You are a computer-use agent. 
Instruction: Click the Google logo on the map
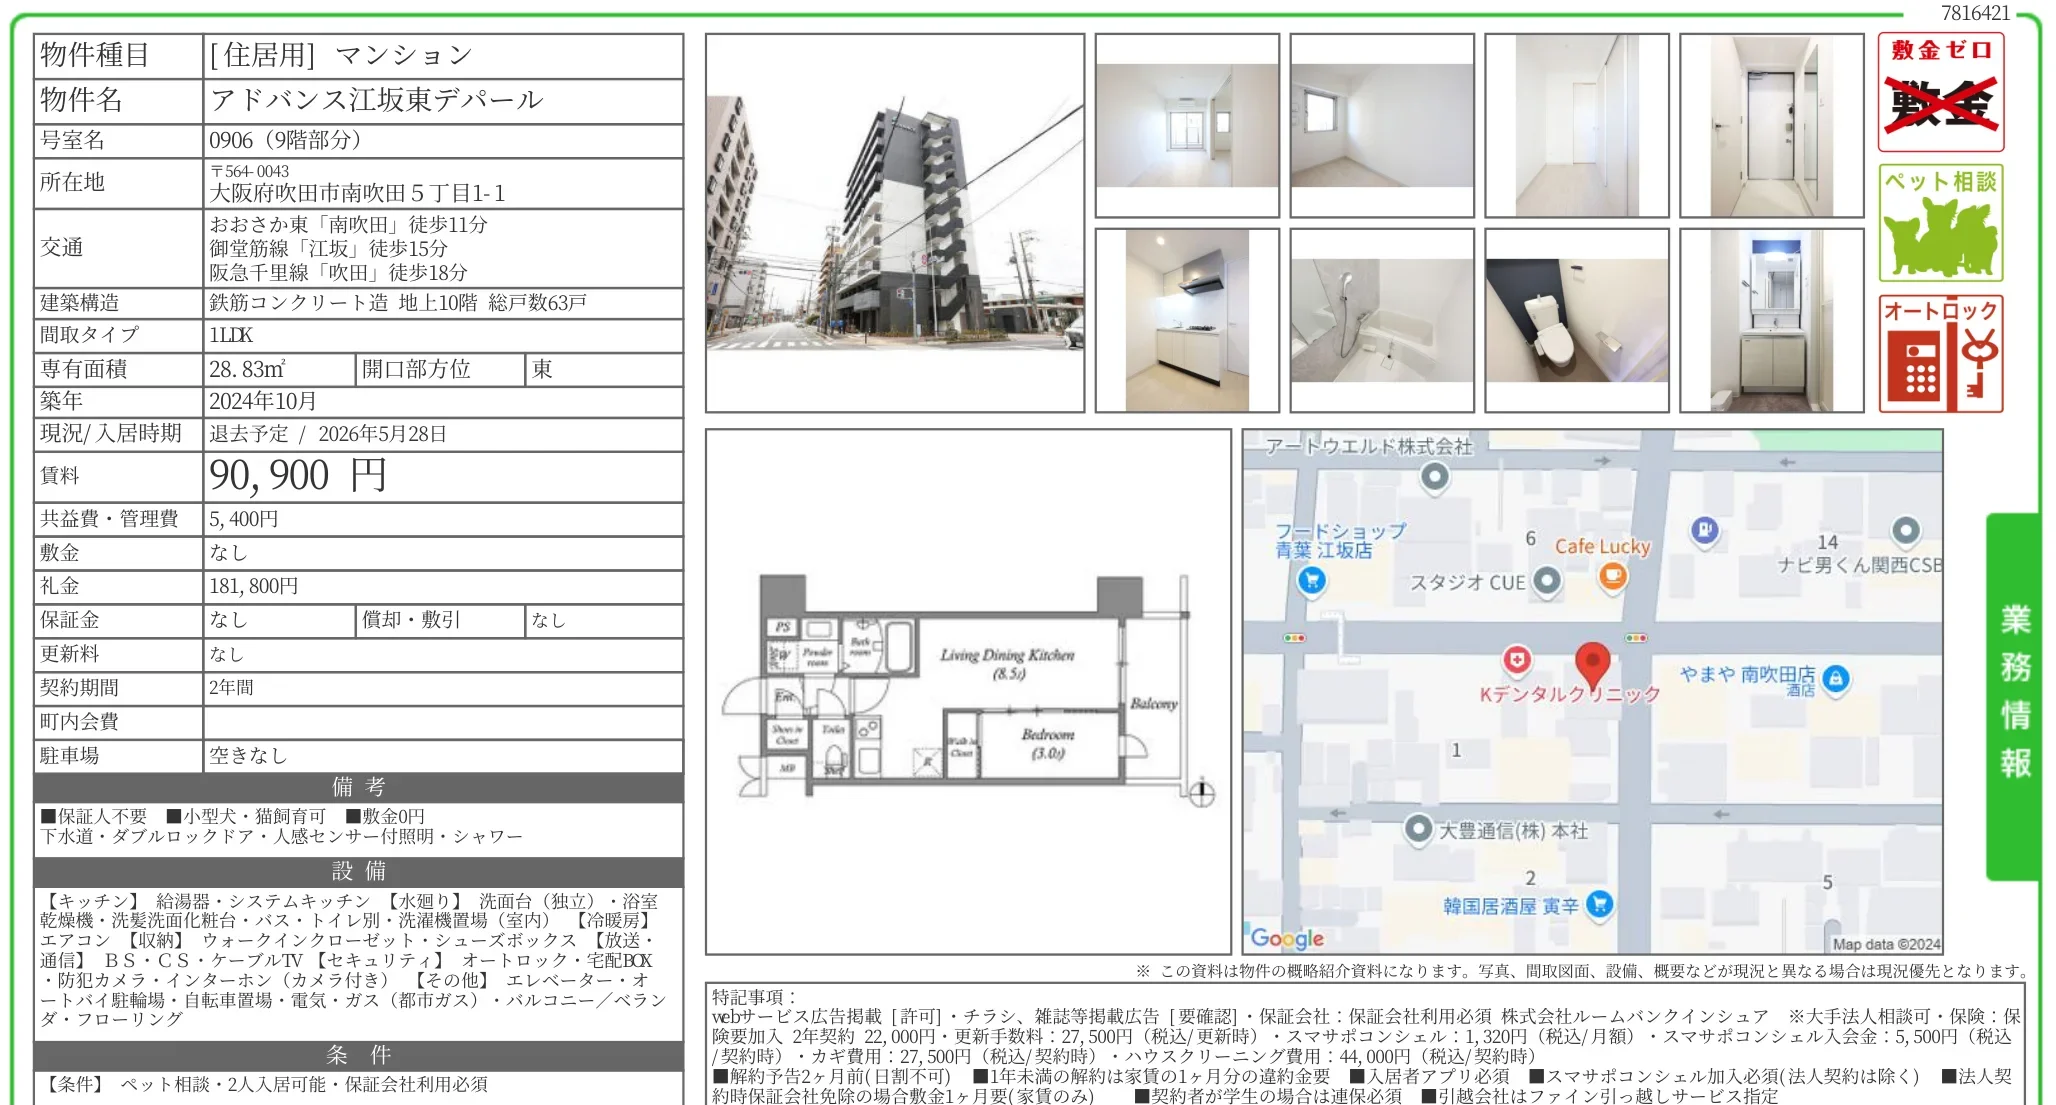pyautogui.click(x=1287, y=938)
